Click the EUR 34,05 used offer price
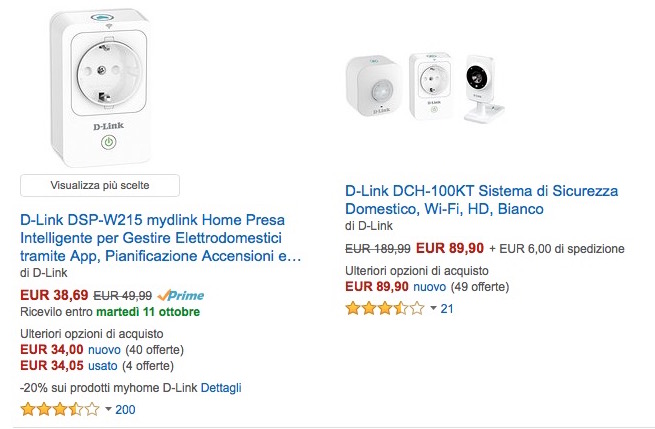This screenshot has height=429, width=655. pos(52,365)
